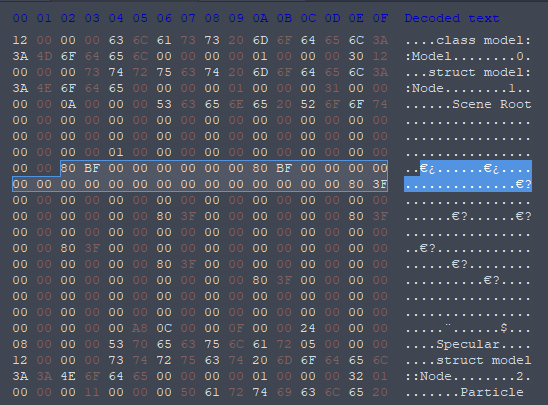Select the 00 column offset header
The height and width of the screenshot is (405, 548).
click(20, 18)
